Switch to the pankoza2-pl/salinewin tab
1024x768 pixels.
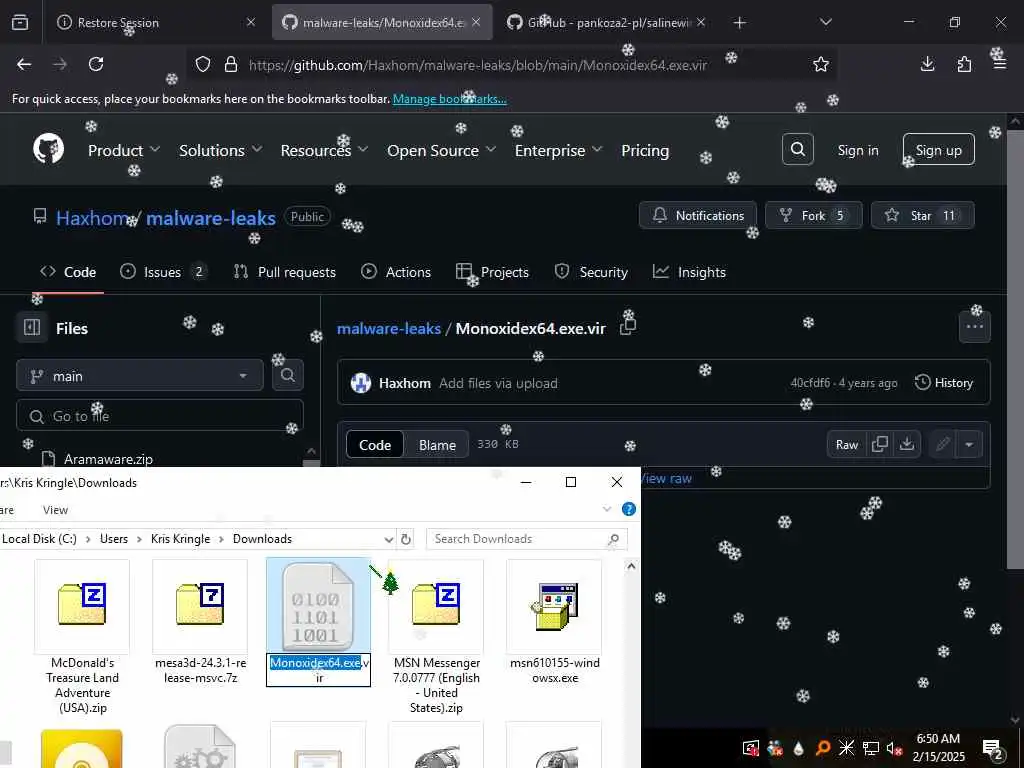click(607, 22)
